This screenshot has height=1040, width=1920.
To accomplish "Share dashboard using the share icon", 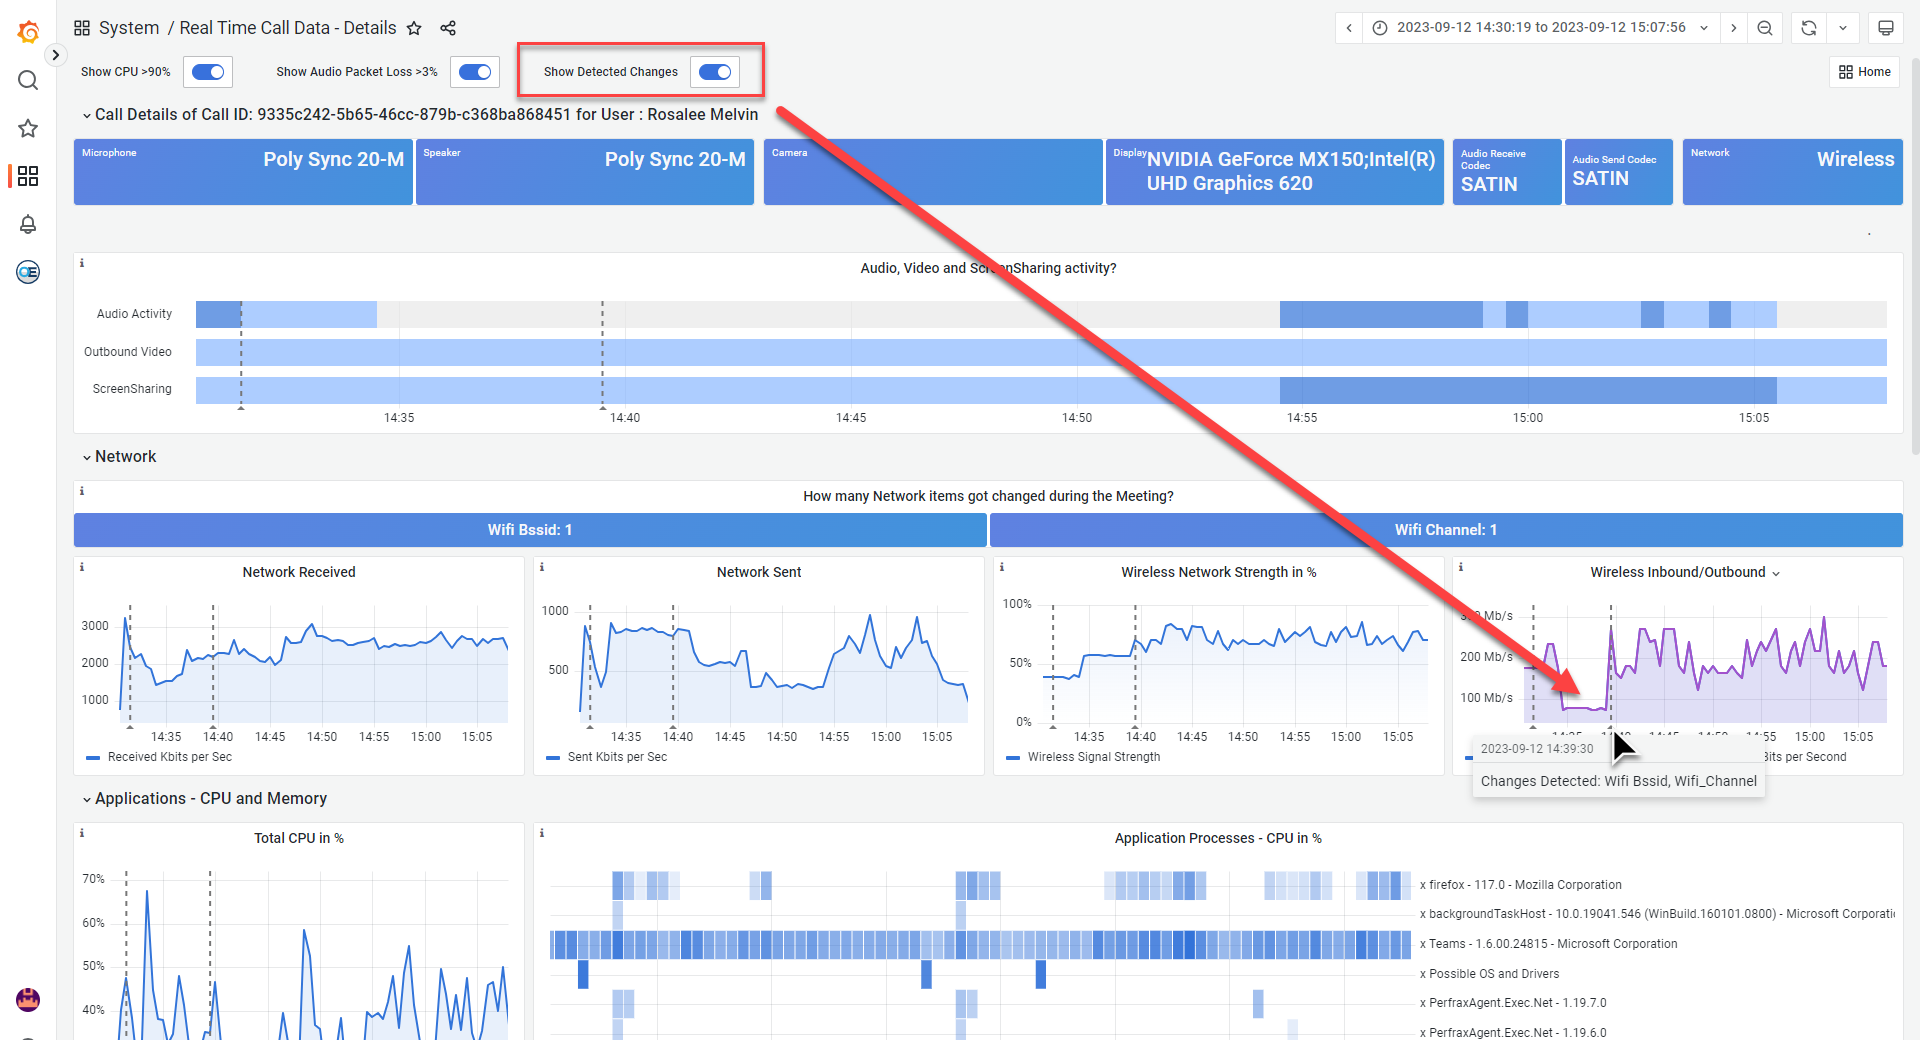I will pos(448,28).
